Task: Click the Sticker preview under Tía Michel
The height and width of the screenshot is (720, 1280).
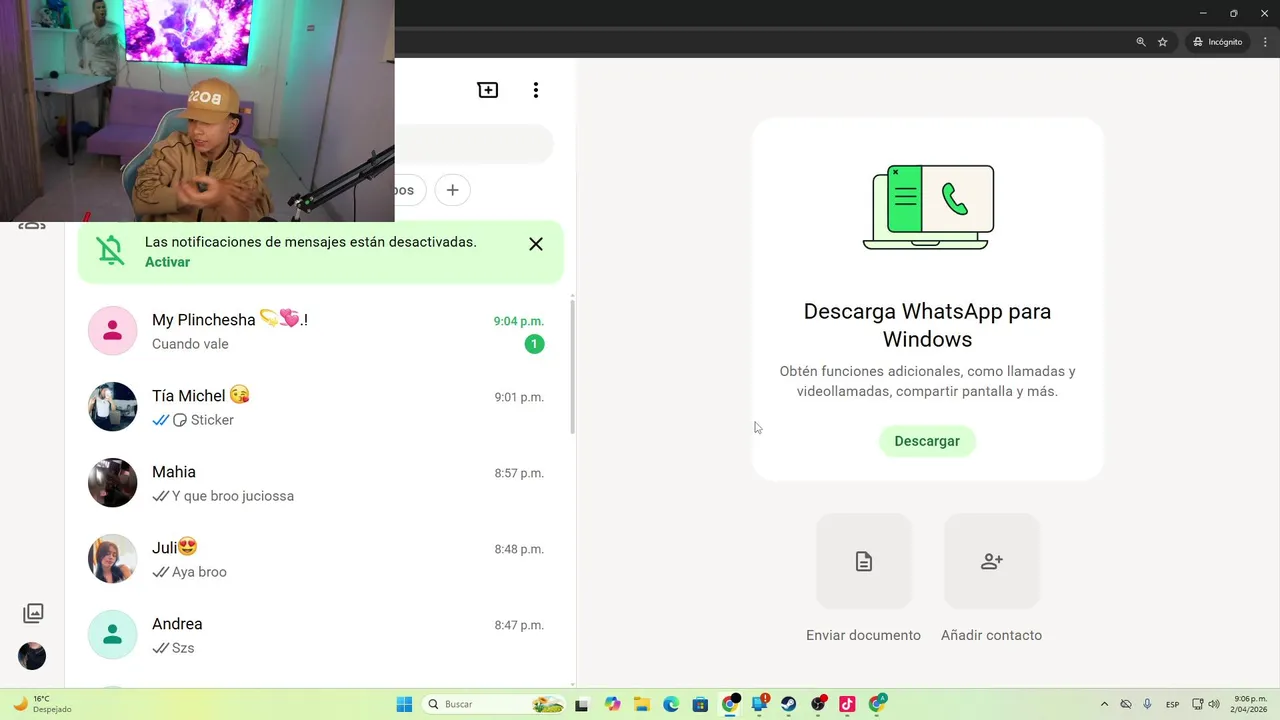Action: [x=203, y=420]
